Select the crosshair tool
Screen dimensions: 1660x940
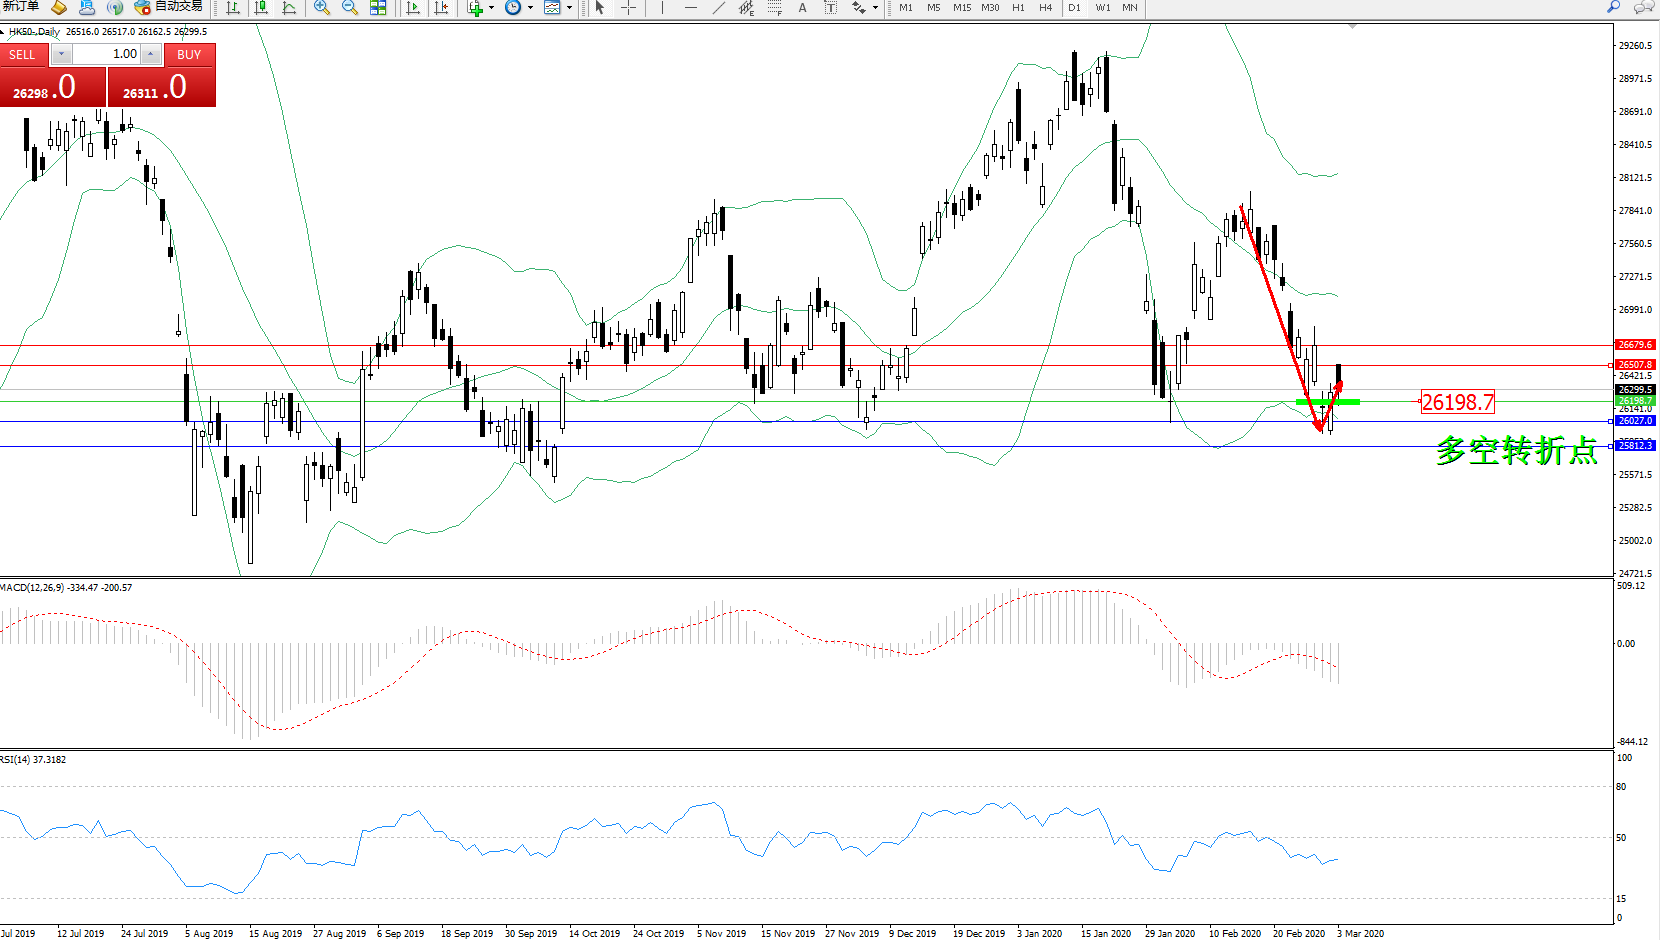point(628,8)
